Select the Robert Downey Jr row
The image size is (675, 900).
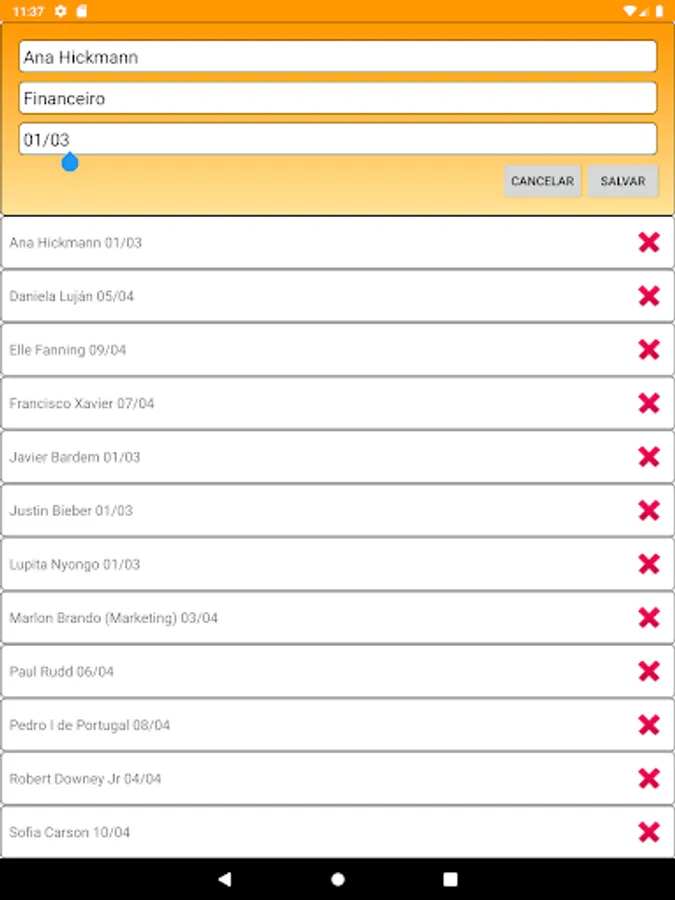[x=300, y=778]
